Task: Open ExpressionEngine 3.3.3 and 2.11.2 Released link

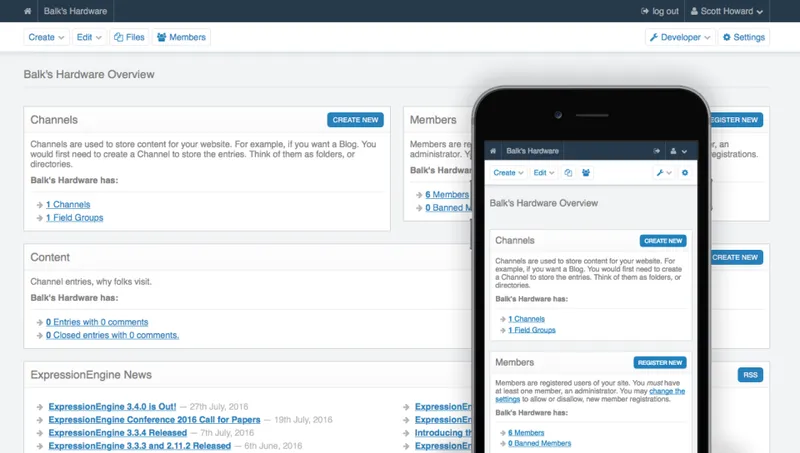Action: (x=139, y=446)
